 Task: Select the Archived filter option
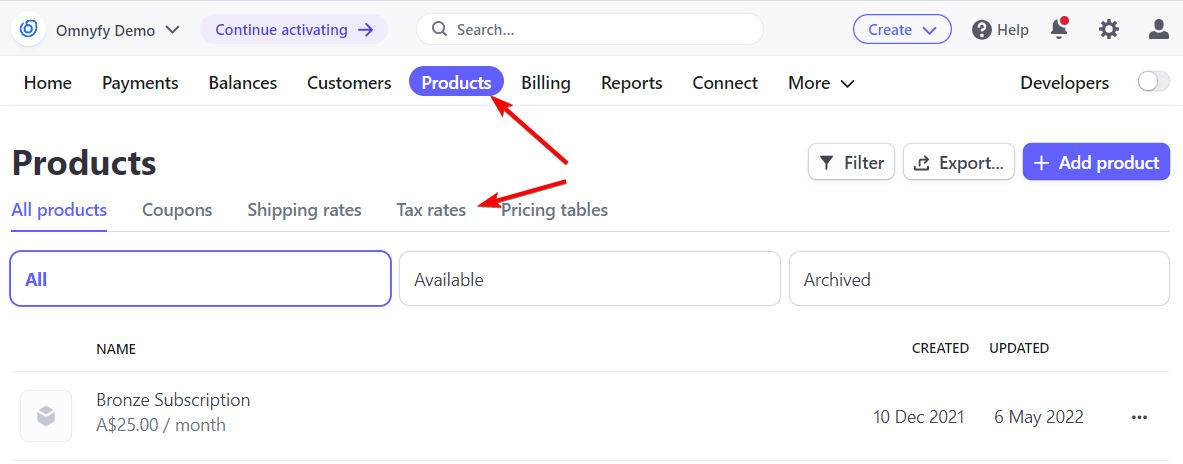point(979,279)
